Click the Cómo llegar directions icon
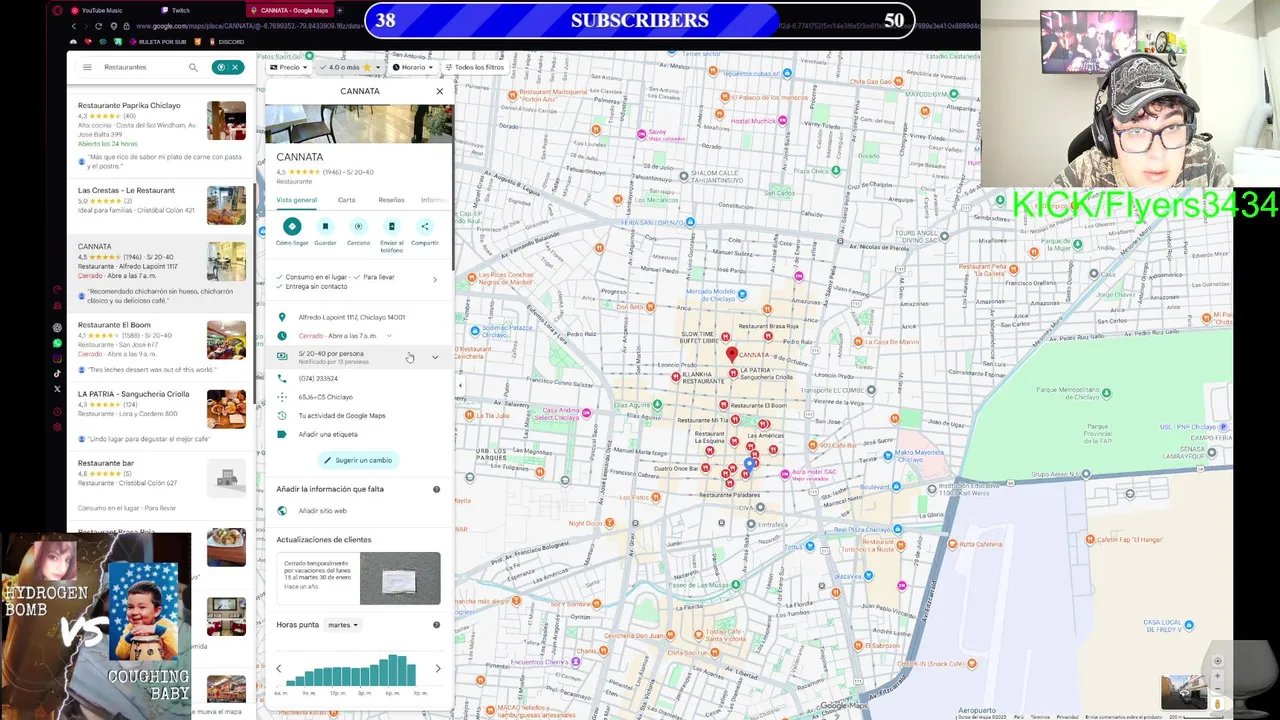 (292, 226)
